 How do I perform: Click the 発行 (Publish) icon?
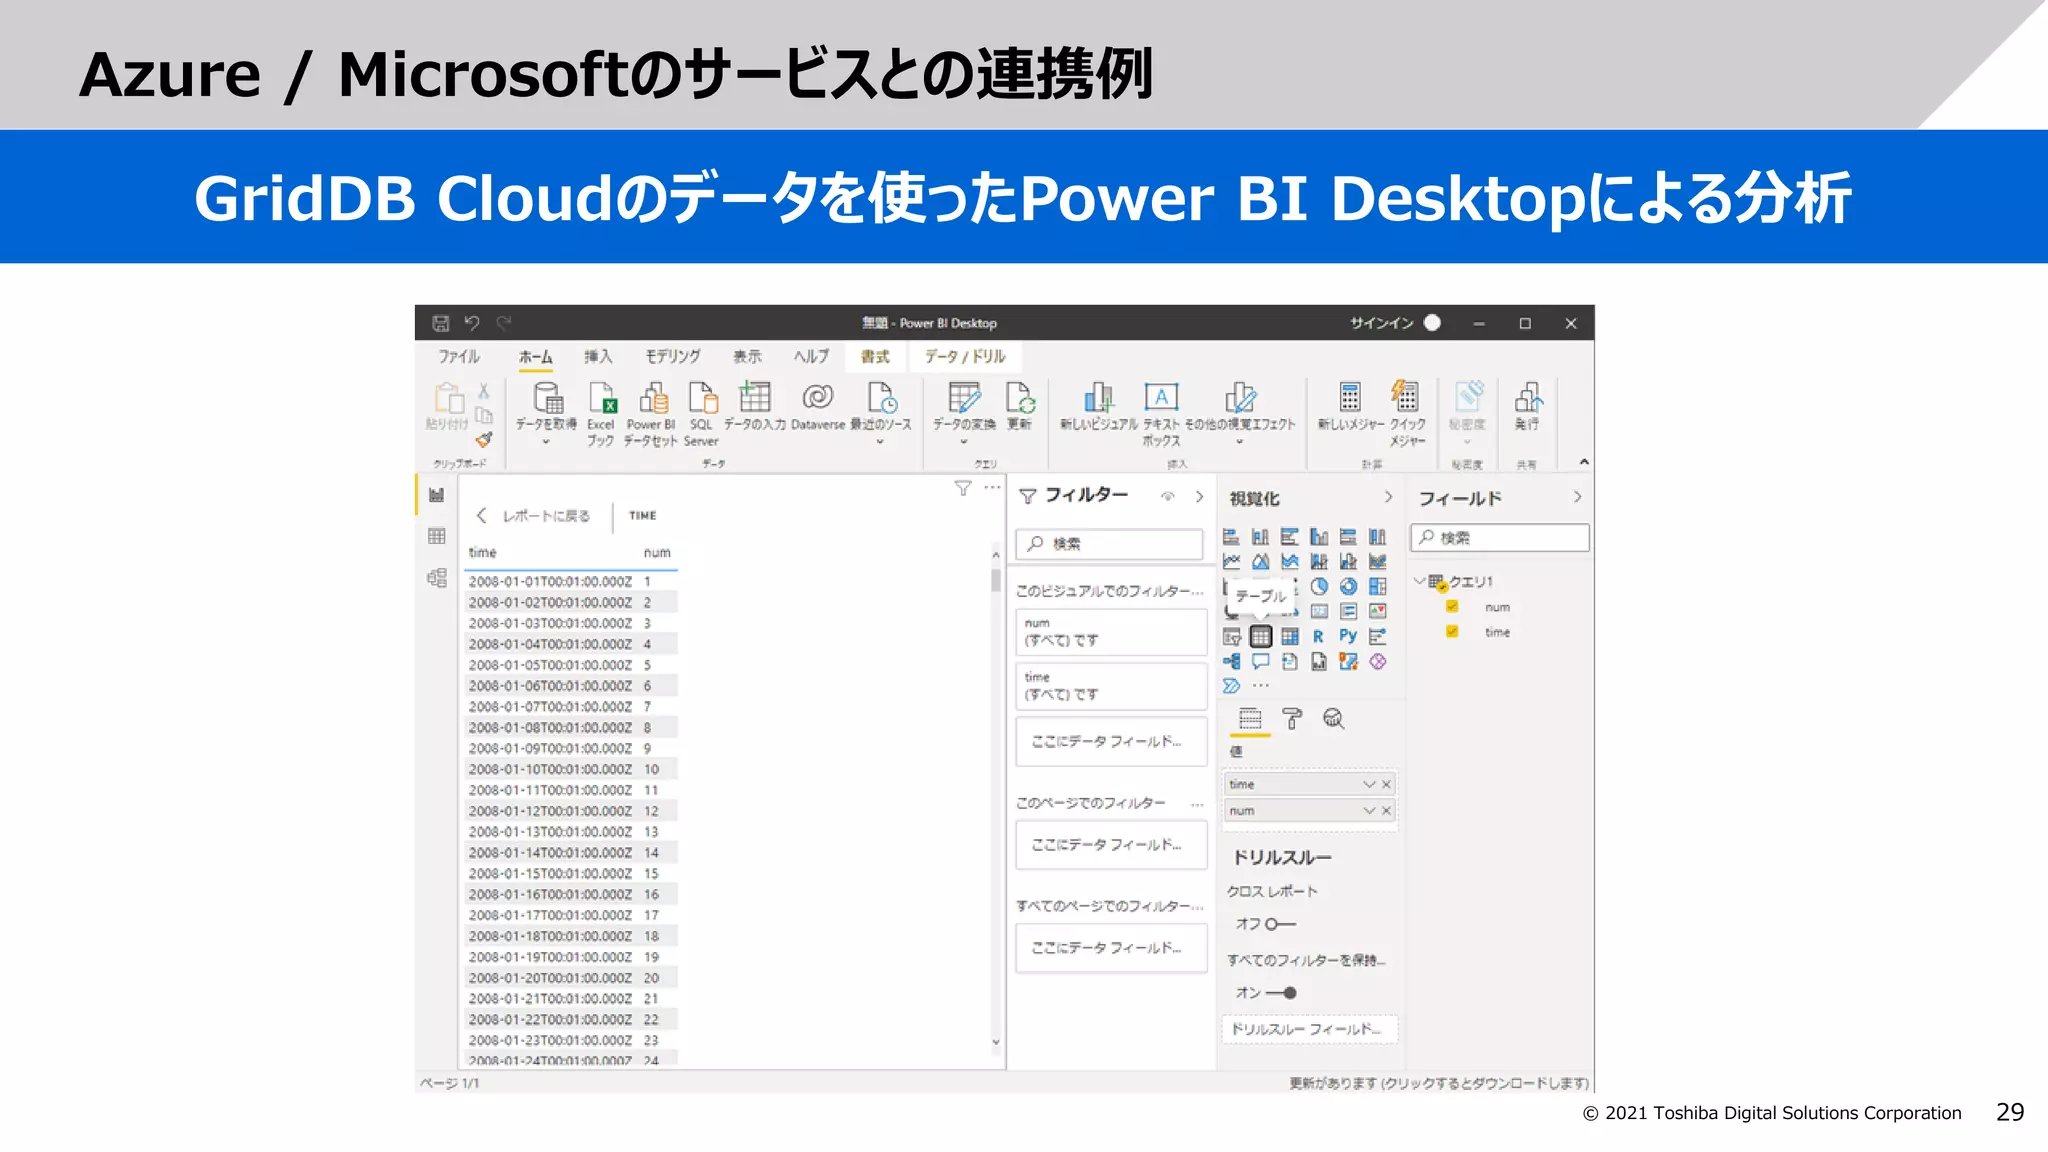point(1528,397)
